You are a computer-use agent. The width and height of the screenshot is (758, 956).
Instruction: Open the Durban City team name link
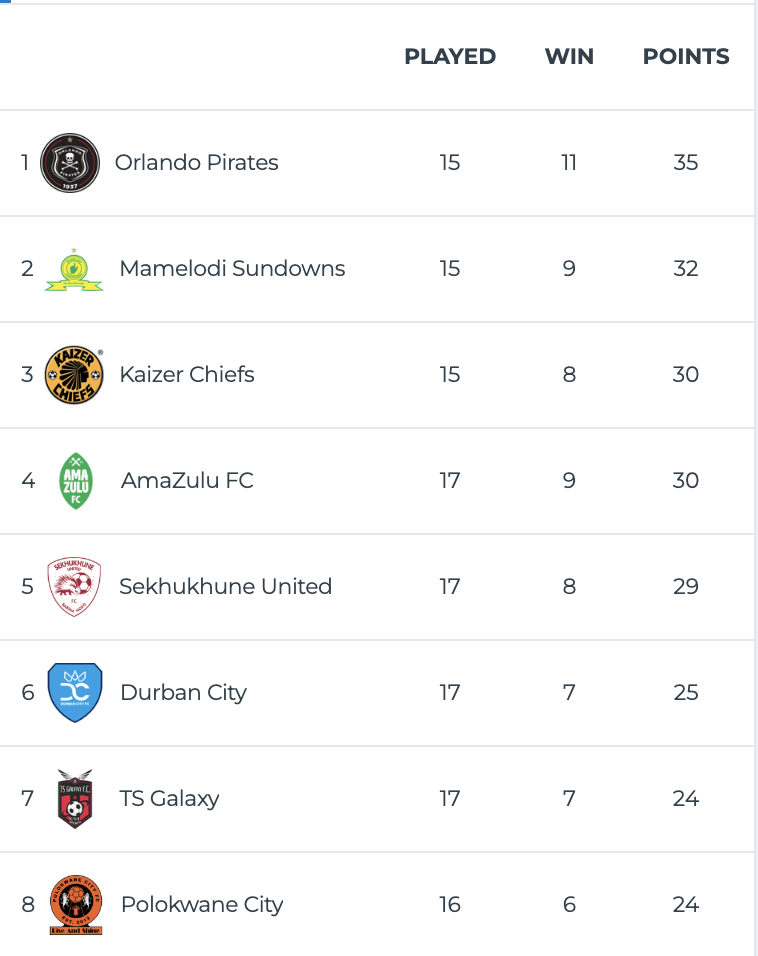point(183,693)
